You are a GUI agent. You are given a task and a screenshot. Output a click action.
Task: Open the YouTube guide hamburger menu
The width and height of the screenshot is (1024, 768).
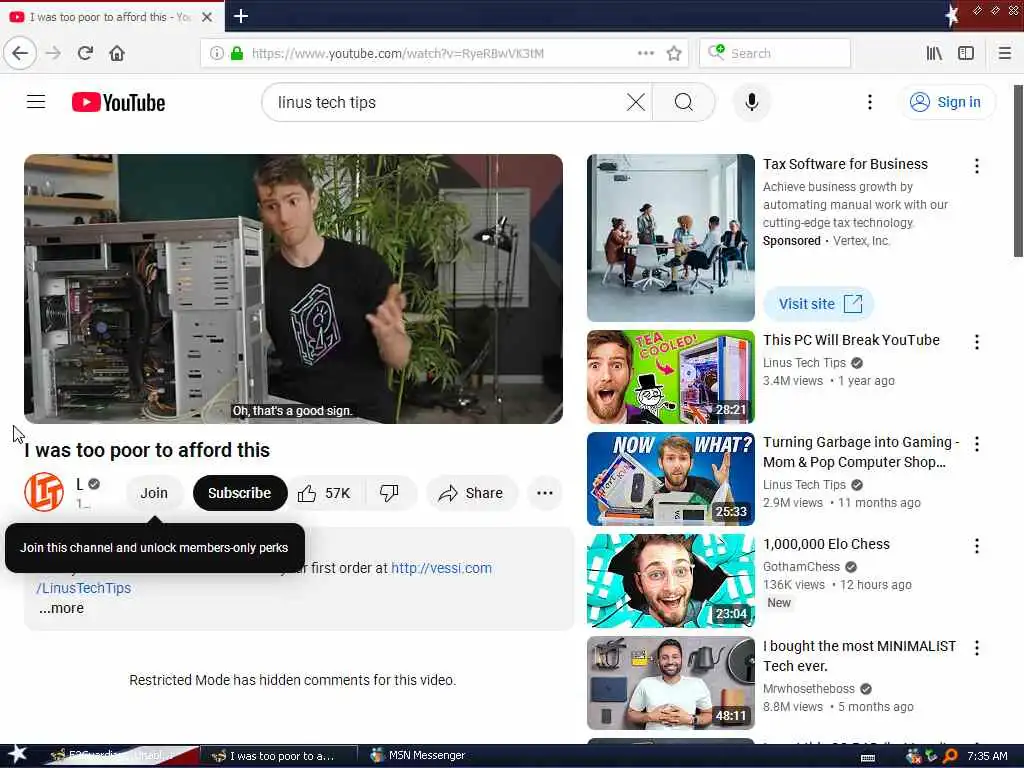tap(36, 102)
